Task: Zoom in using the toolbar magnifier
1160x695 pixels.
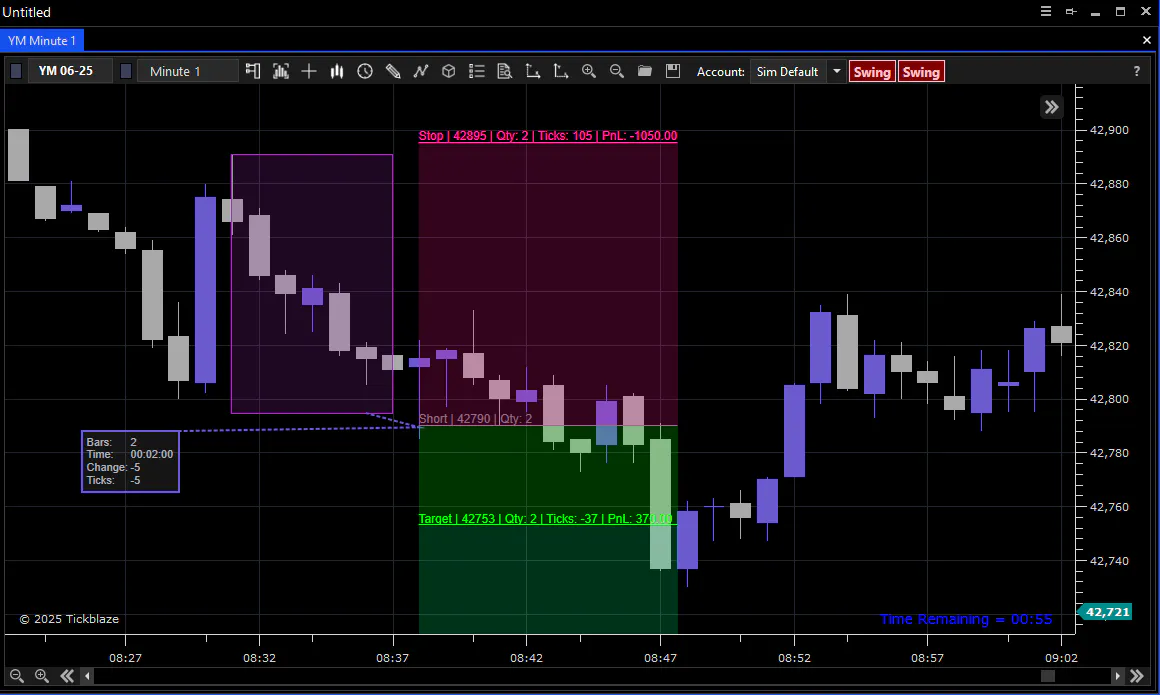Action: [x=589, y=71]
